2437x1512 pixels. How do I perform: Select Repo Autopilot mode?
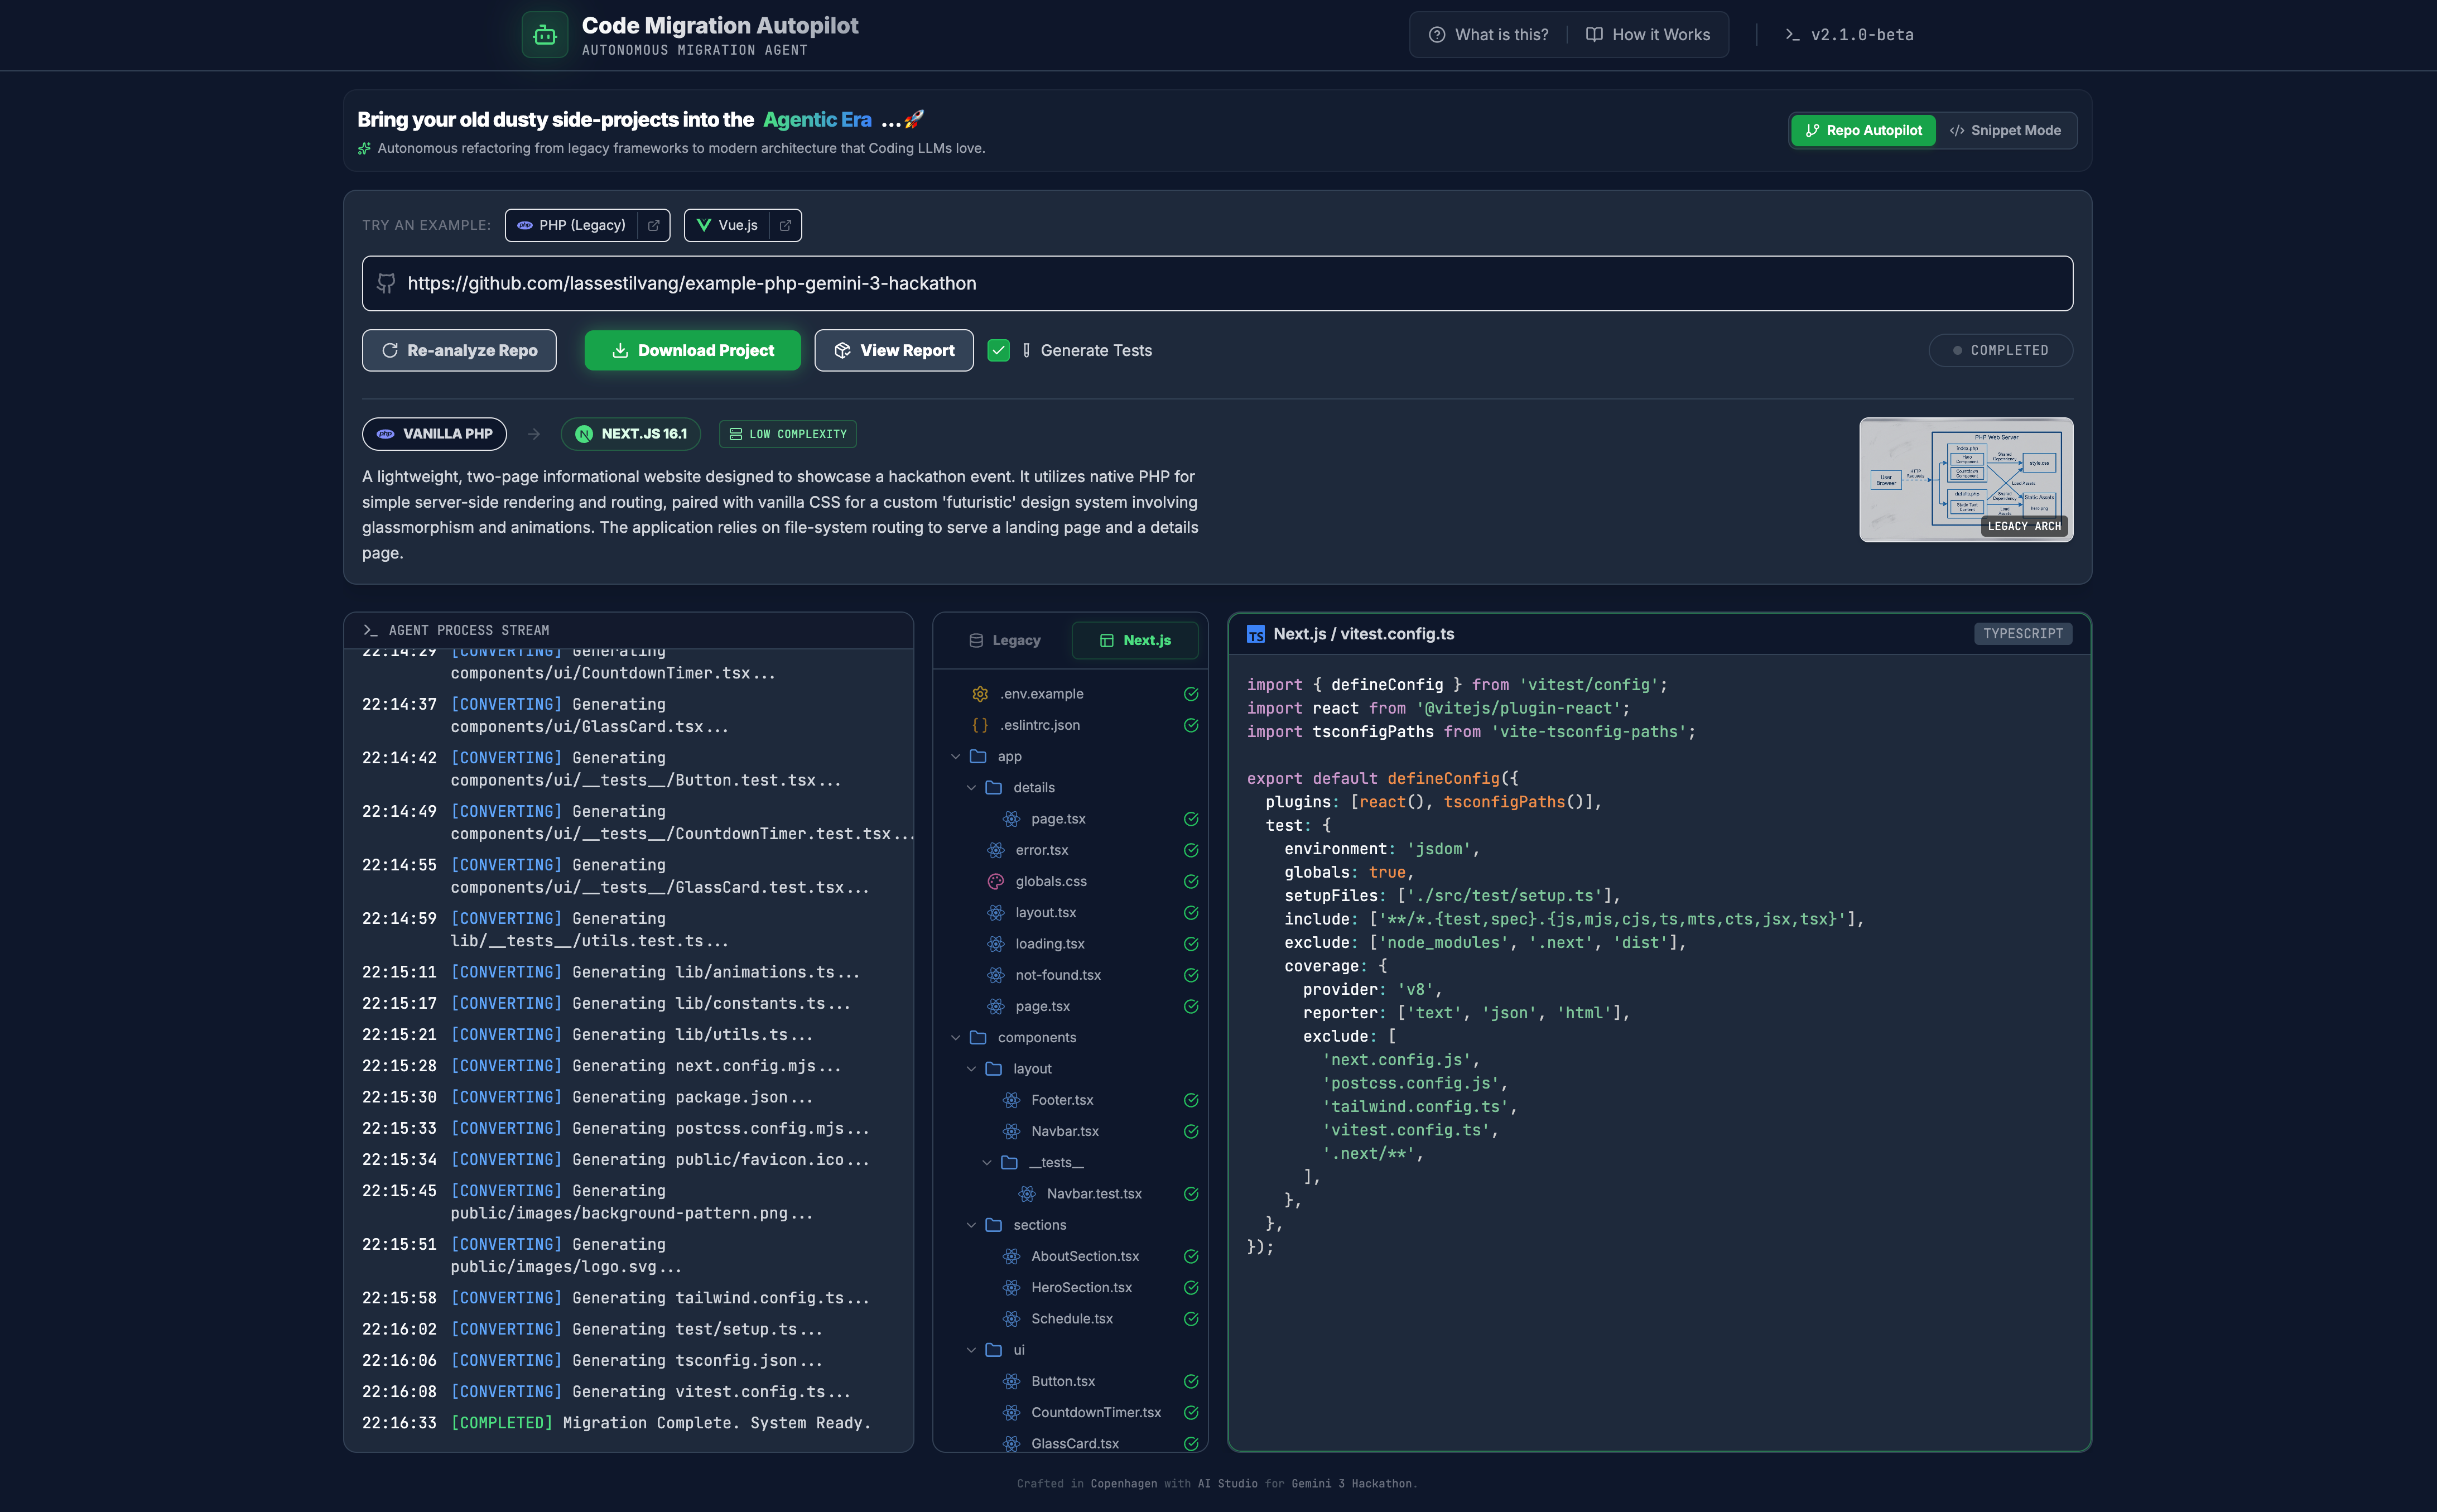click(1863, 130)
